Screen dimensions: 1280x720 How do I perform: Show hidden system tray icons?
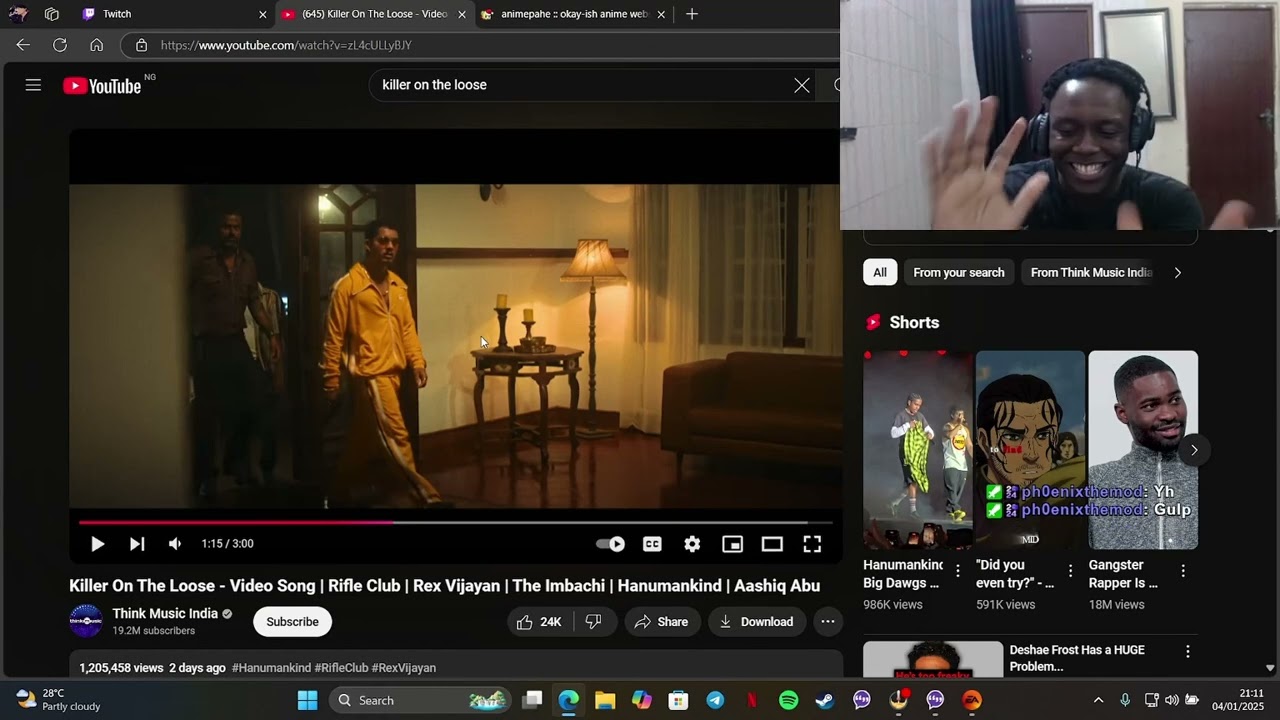1098,700
